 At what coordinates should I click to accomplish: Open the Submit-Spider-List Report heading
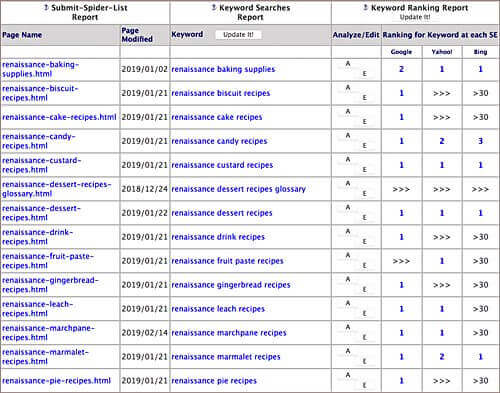89,12
